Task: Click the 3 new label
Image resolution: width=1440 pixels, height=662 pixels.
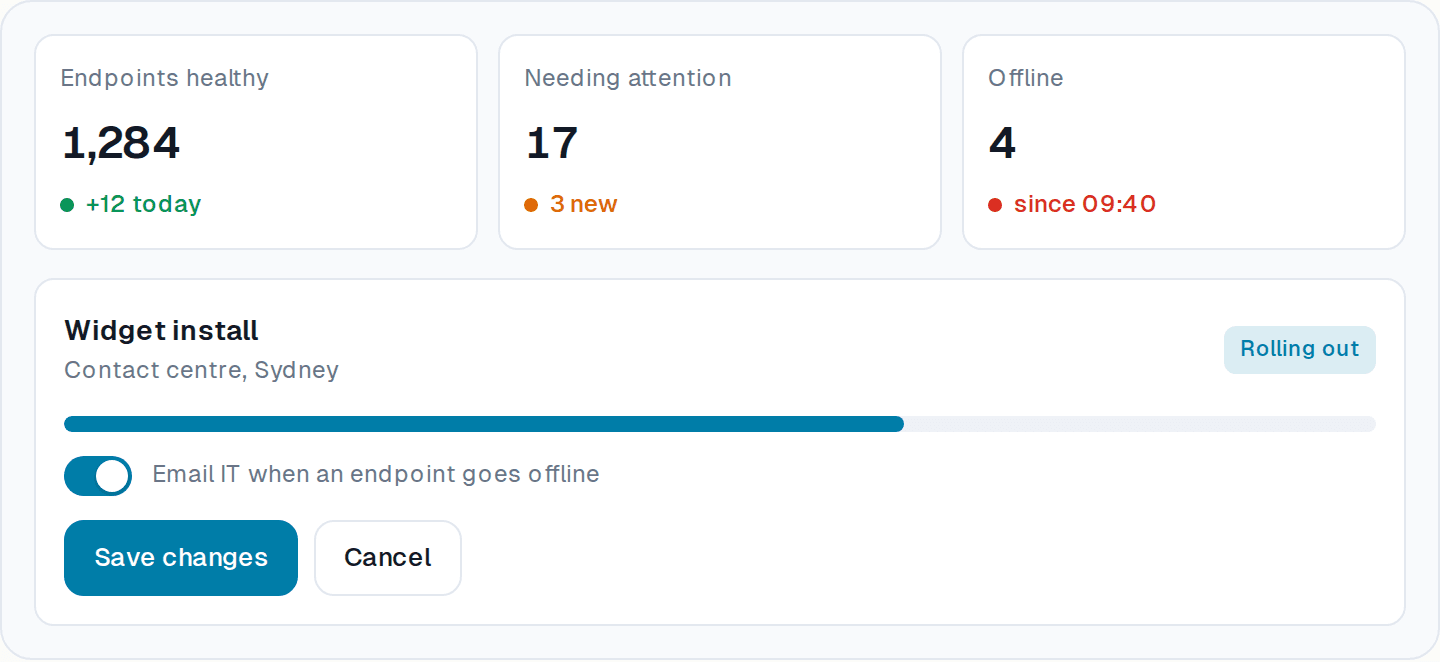Action: [x=584, y=204]
